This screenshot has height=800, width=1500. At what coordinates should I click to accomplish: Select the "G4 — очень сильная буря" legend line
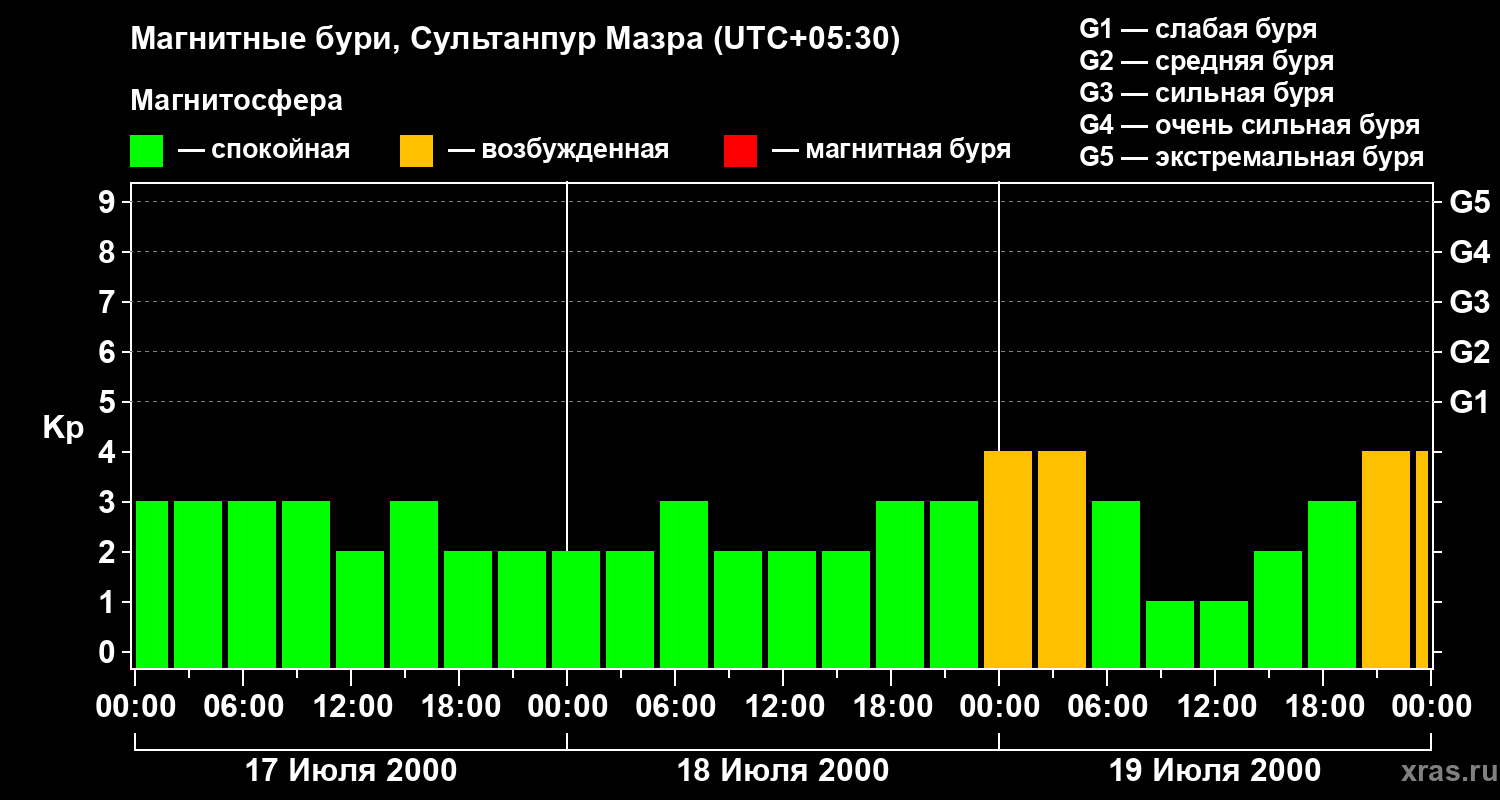[x=1250, y=125]
